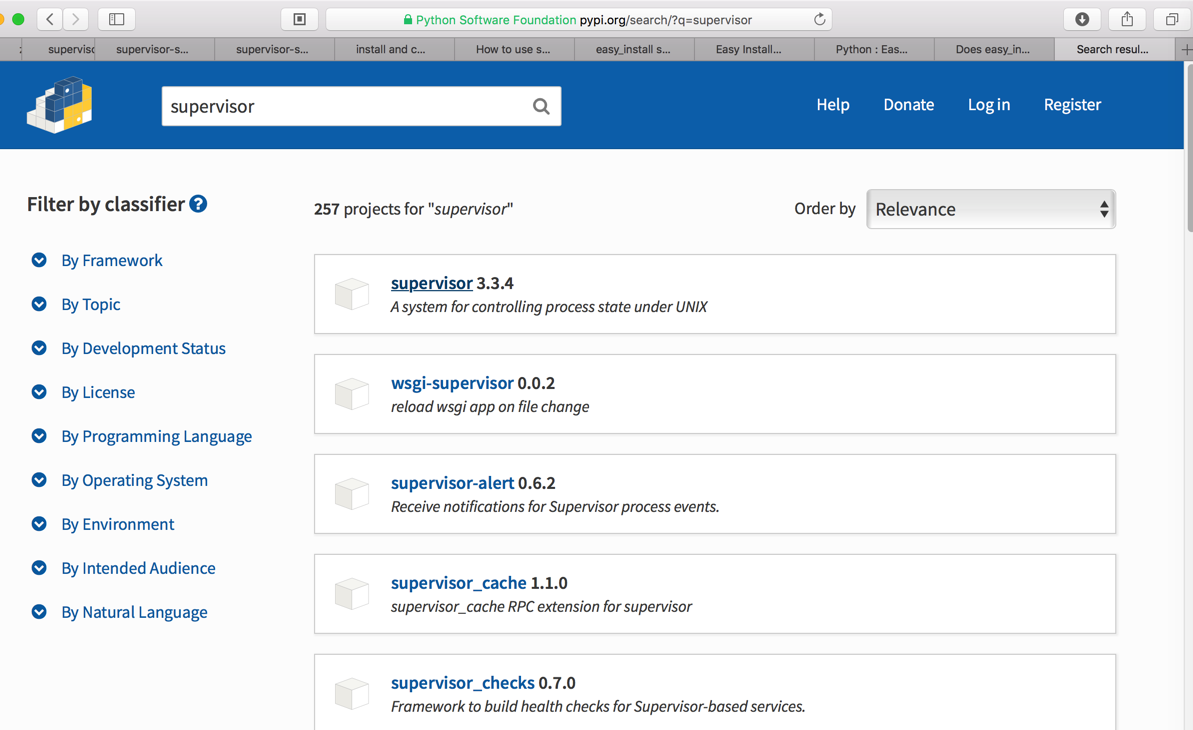
Task: Add a new tab with plus
Action: (x=1185, y=49)
